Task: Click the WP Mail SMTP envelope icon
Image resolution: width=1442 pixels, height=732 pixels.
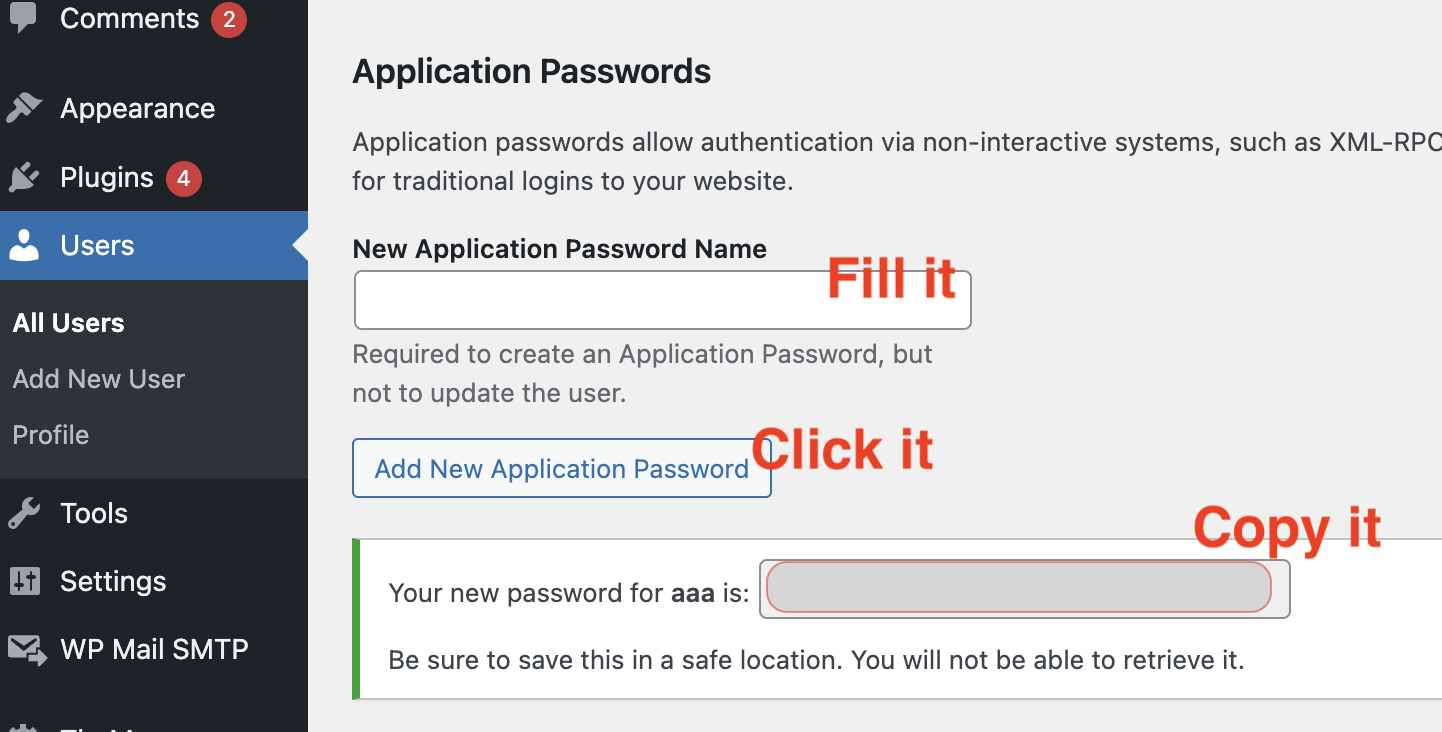Action: click(26, 650)
